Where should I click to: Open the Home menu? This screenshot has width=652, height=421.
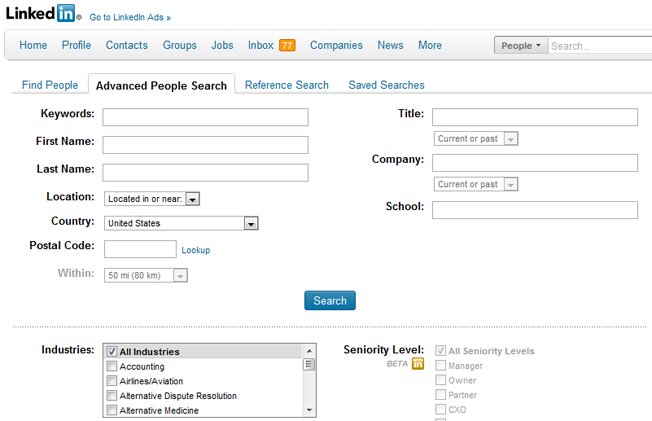pyautogui.click(x=33, y=45)
